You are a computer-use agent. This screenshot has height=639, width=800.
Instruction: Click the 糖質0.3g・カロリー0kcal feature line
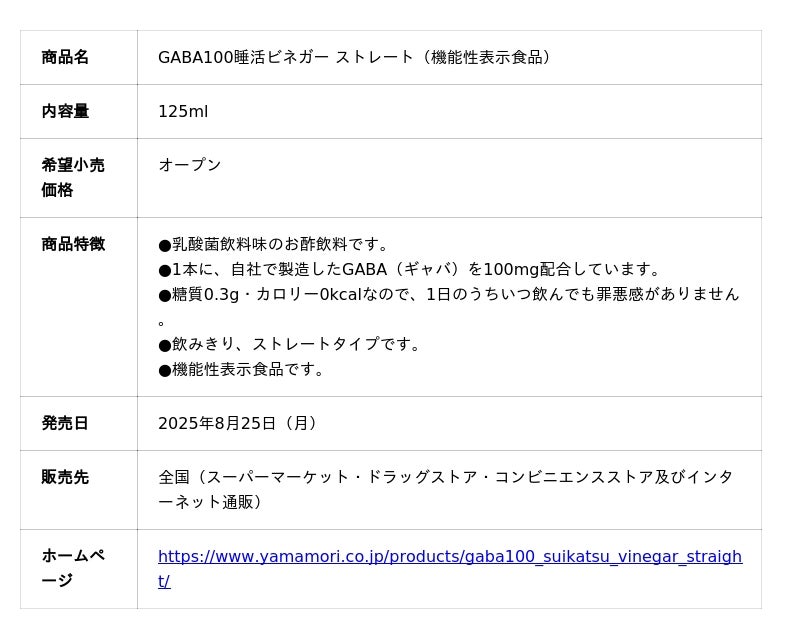tap(448, 294)
